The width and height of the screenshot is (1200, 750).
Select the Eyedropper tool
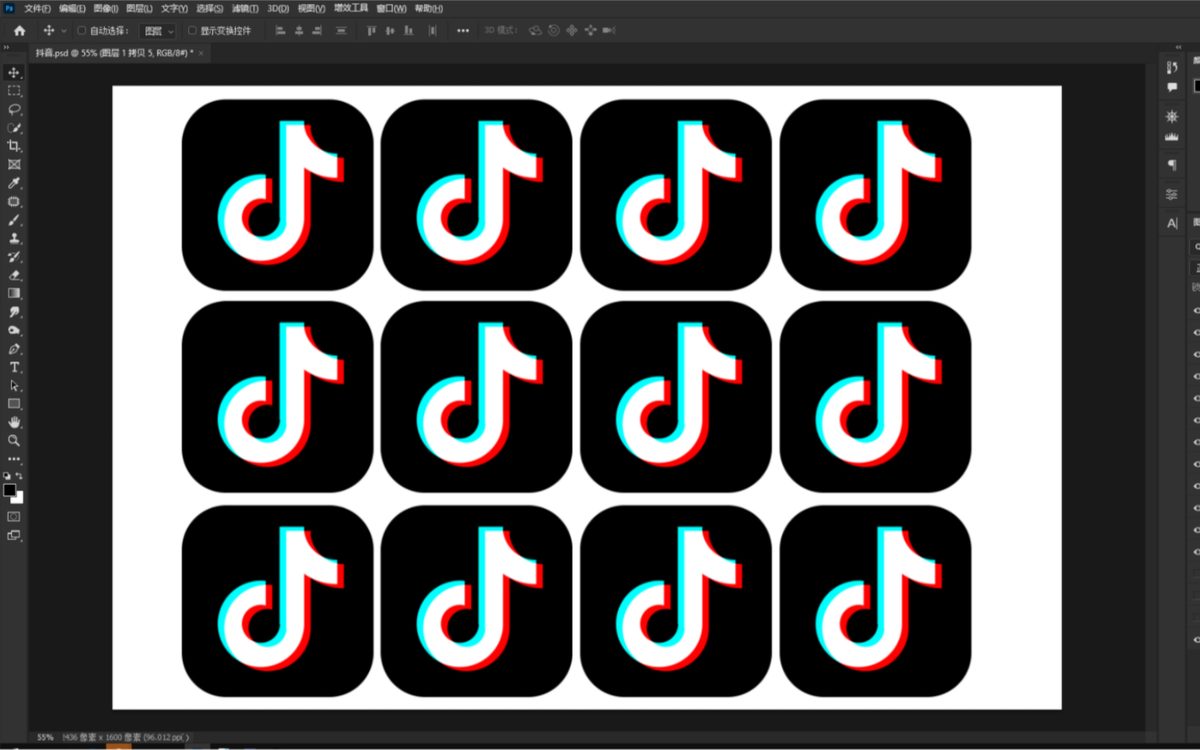pyautogui.click(x=14, y=183)
